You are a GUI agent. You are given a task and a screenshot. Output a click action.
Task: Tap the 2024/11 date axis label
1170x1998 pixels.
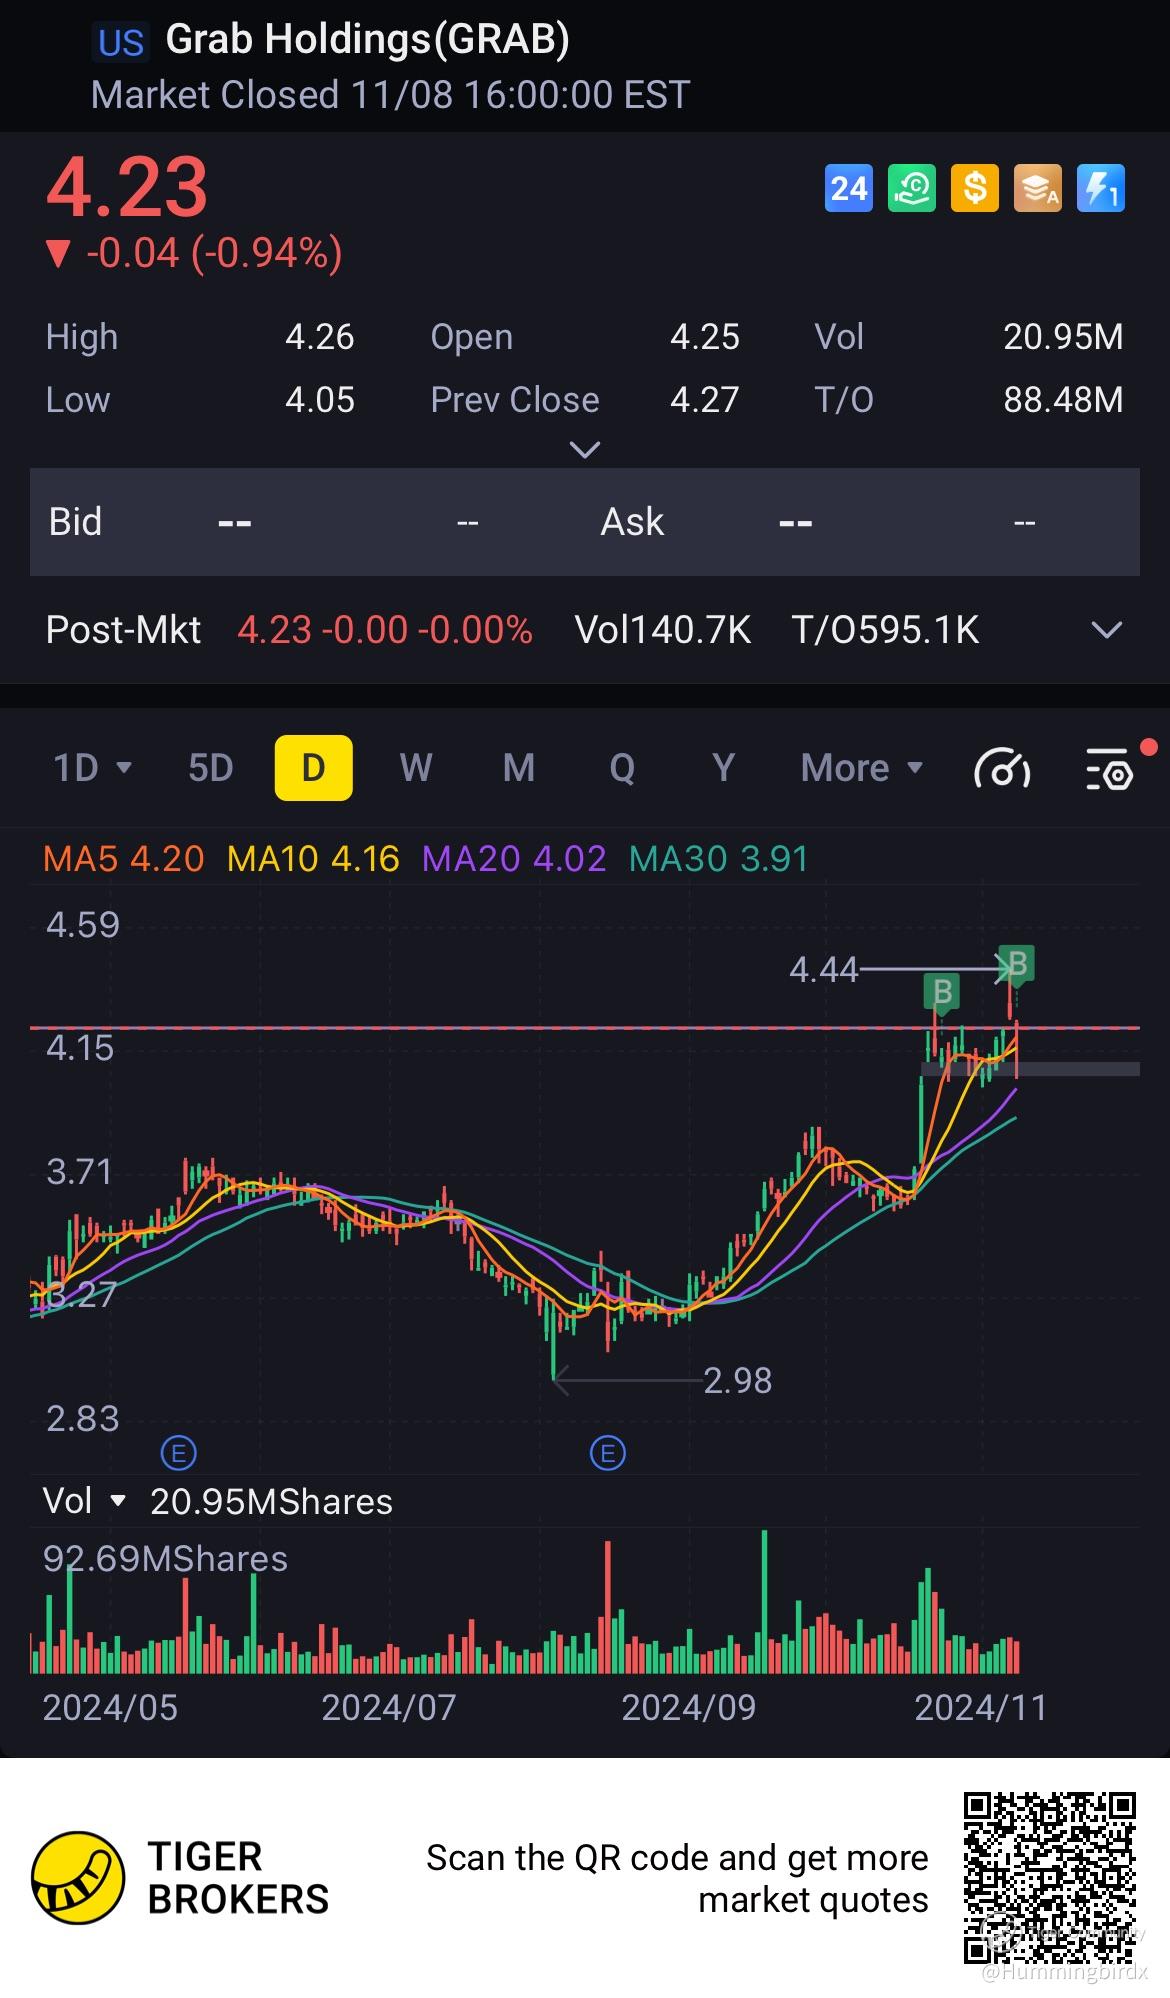coord(981,1708)
